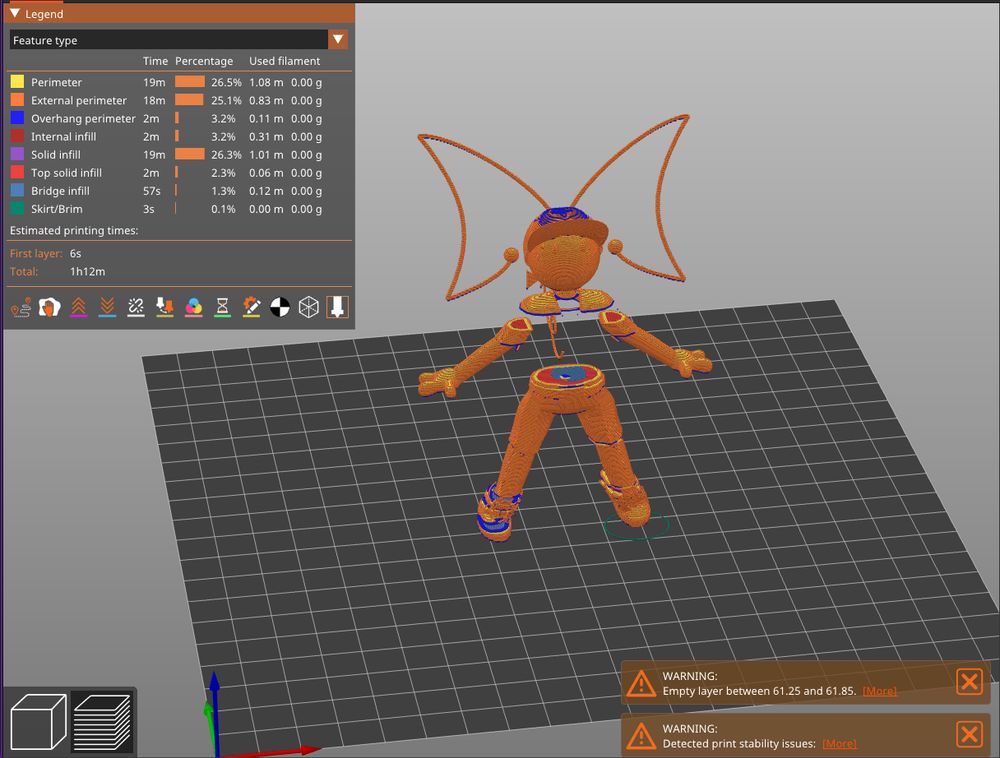Switch to 3D editor view cube
The image size is (1000, 758).
tap(38, 721)
